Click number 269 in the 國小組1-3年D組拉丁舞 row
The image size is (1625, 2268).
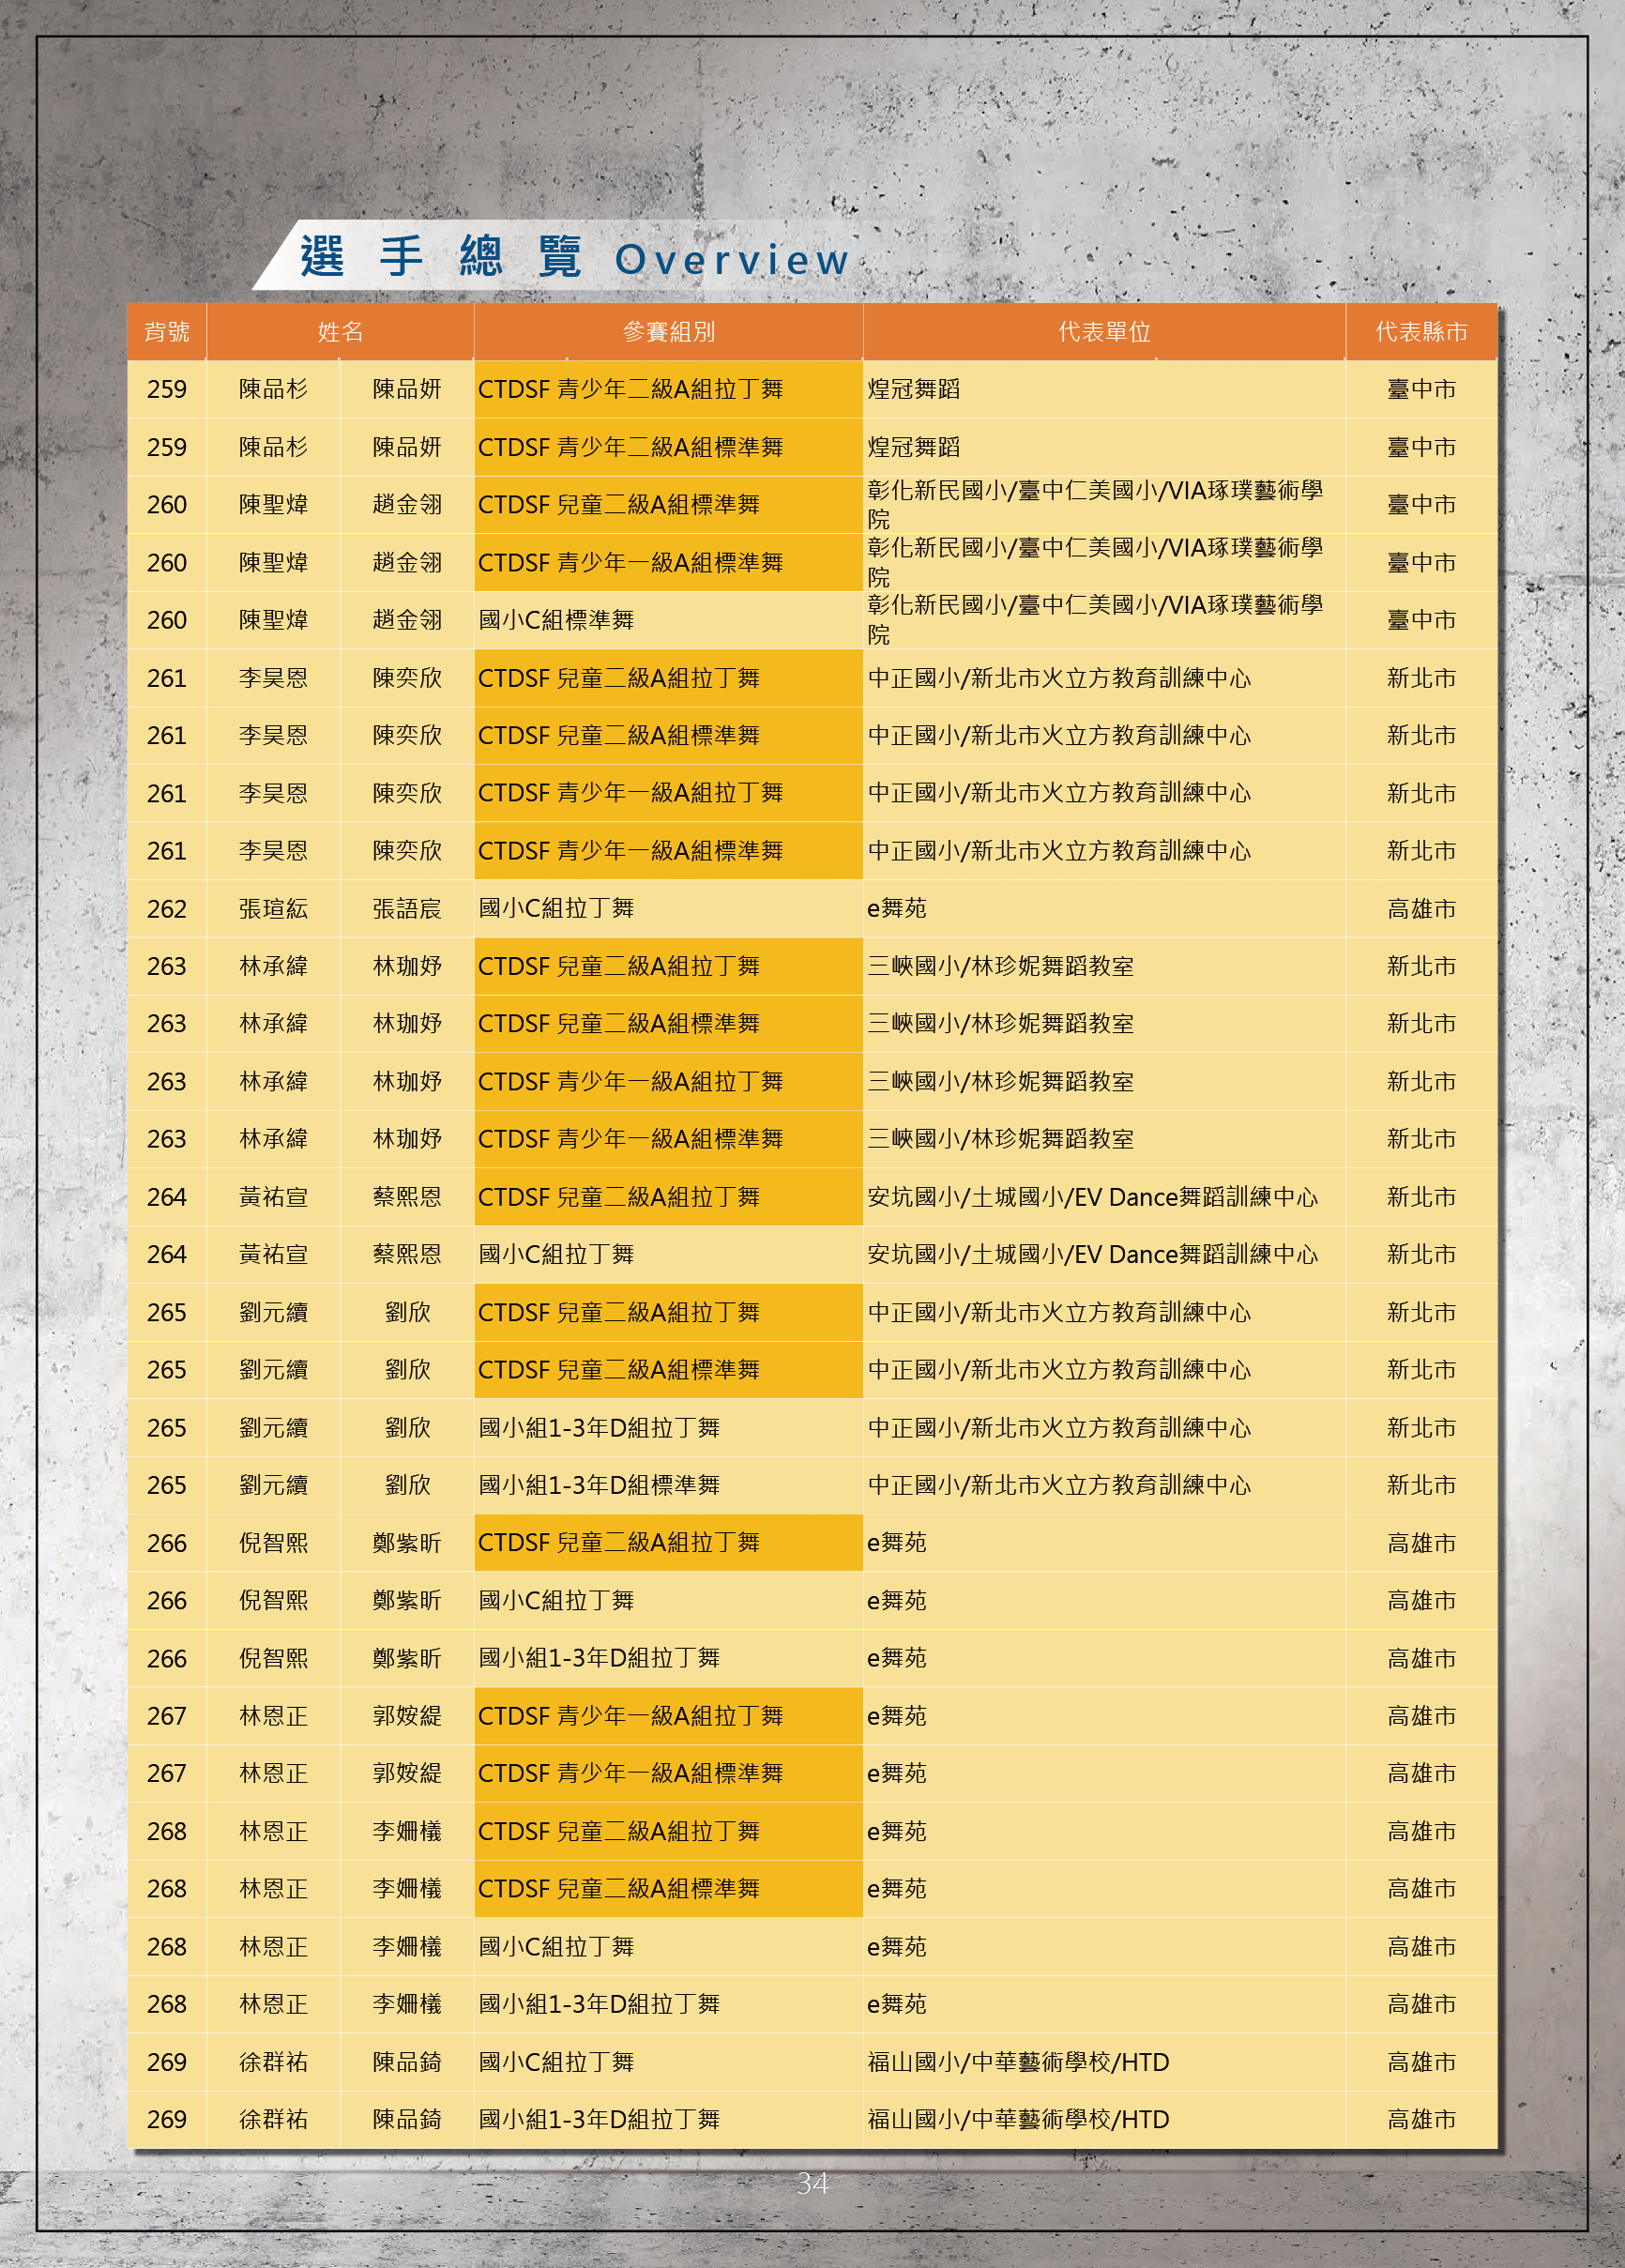point(167,2120)
